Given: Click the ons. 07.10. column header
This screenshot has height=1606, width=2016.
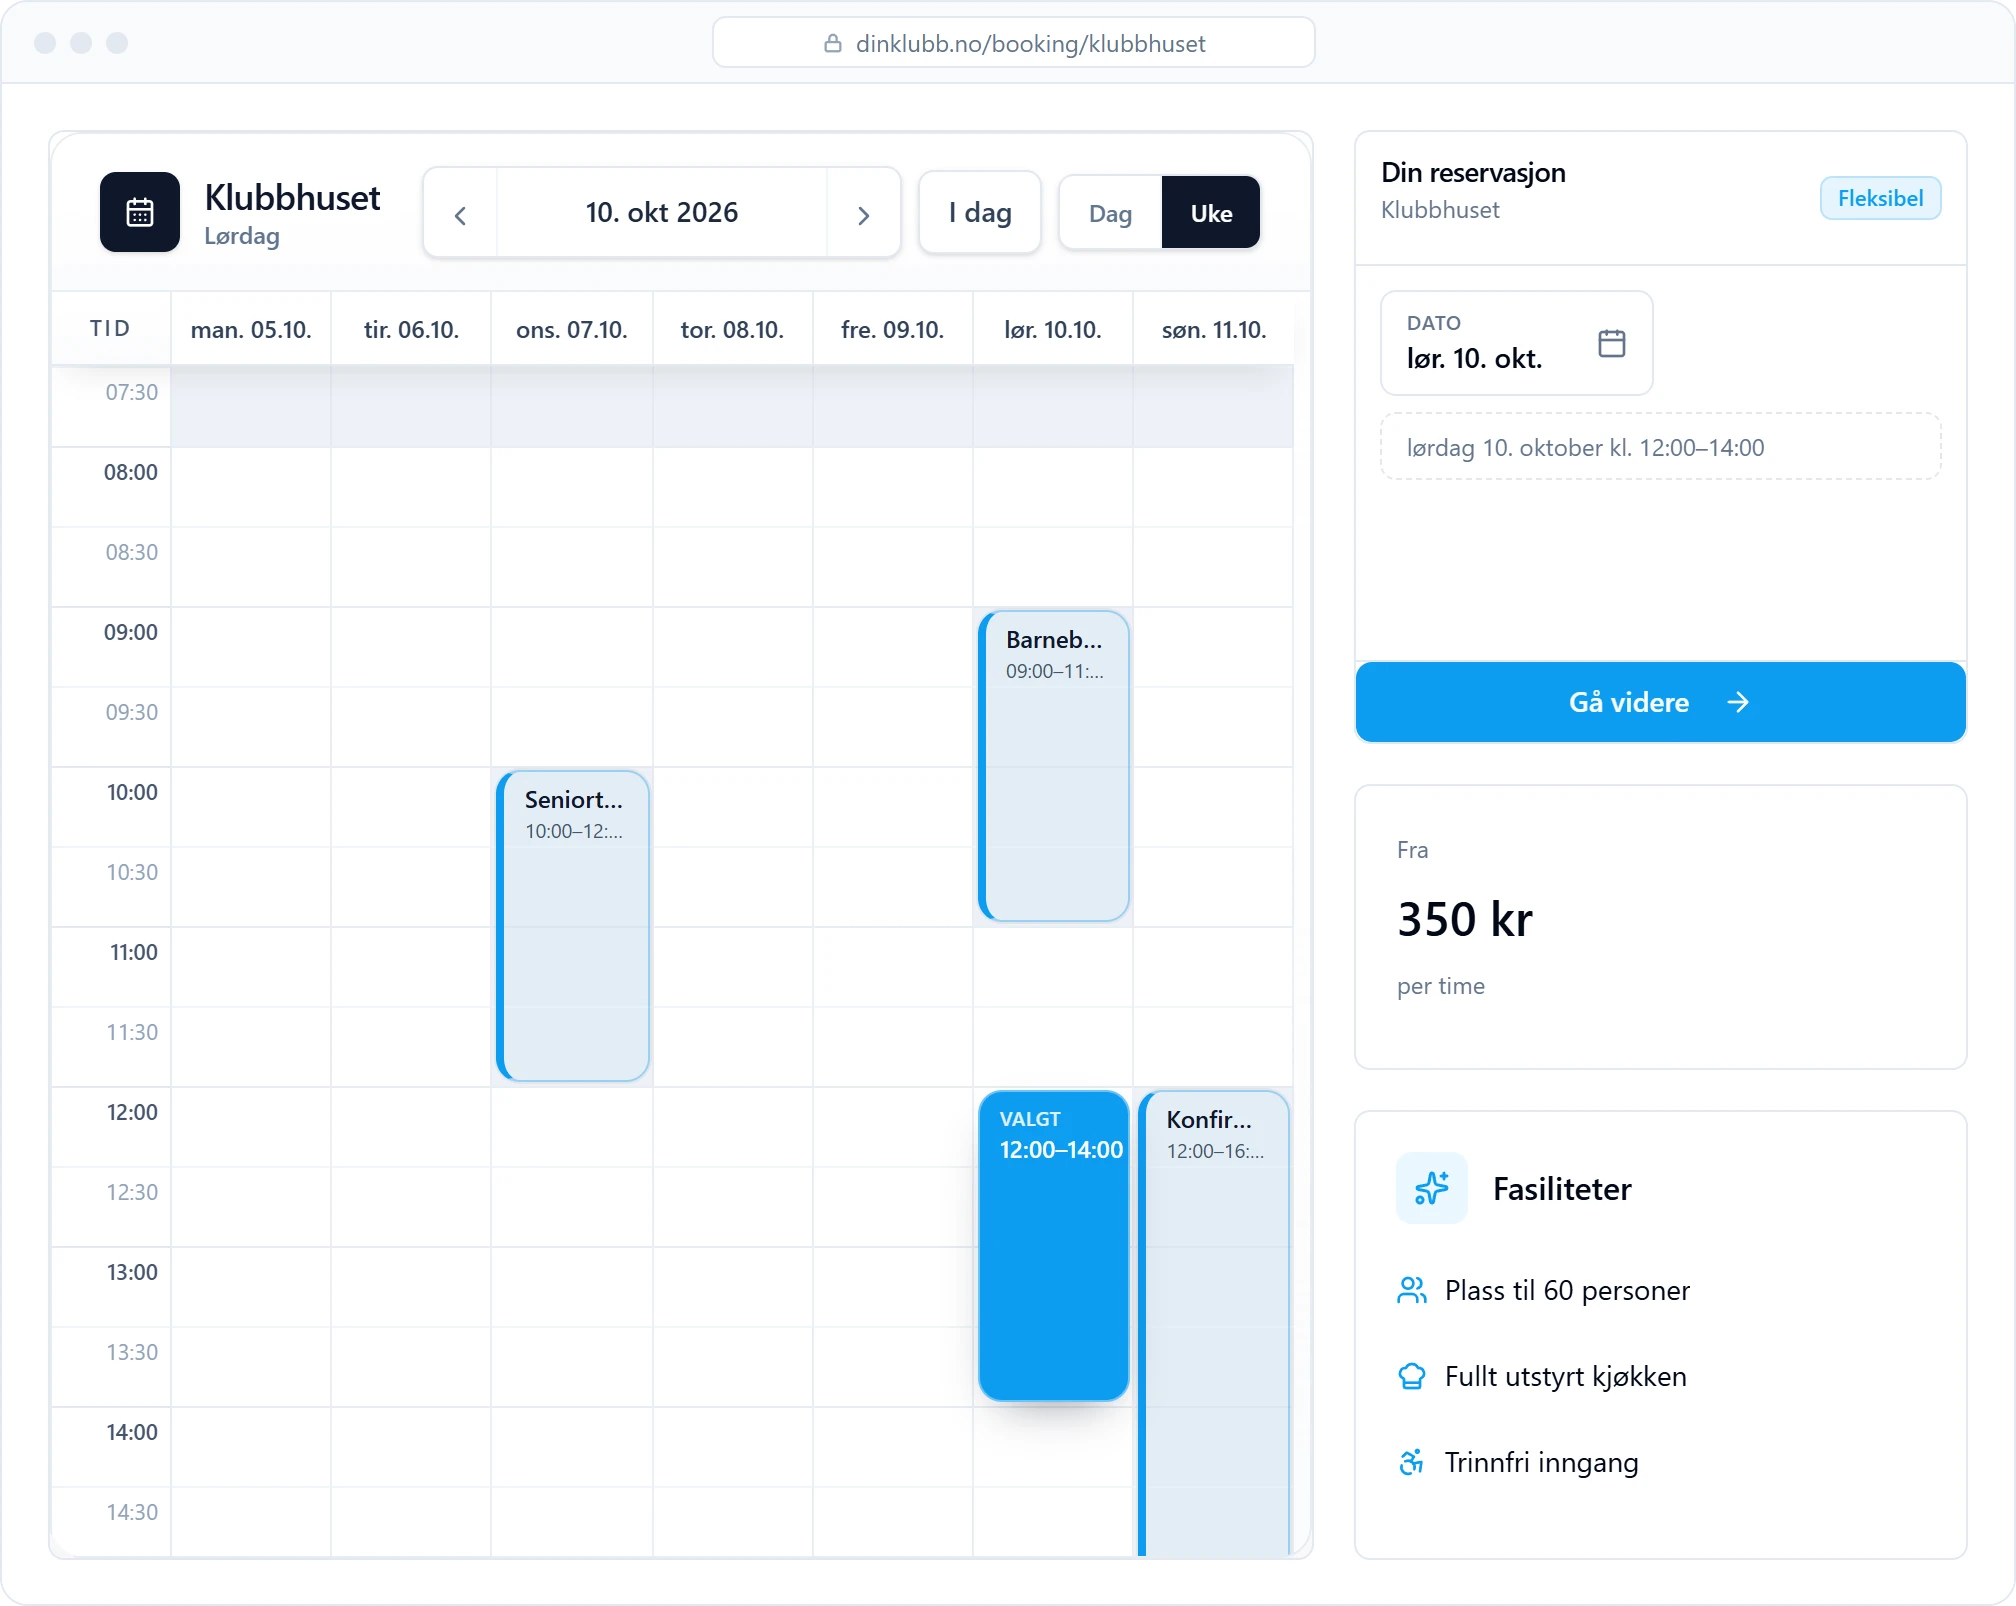Looking at the screenshot, I should coord(572,329).
